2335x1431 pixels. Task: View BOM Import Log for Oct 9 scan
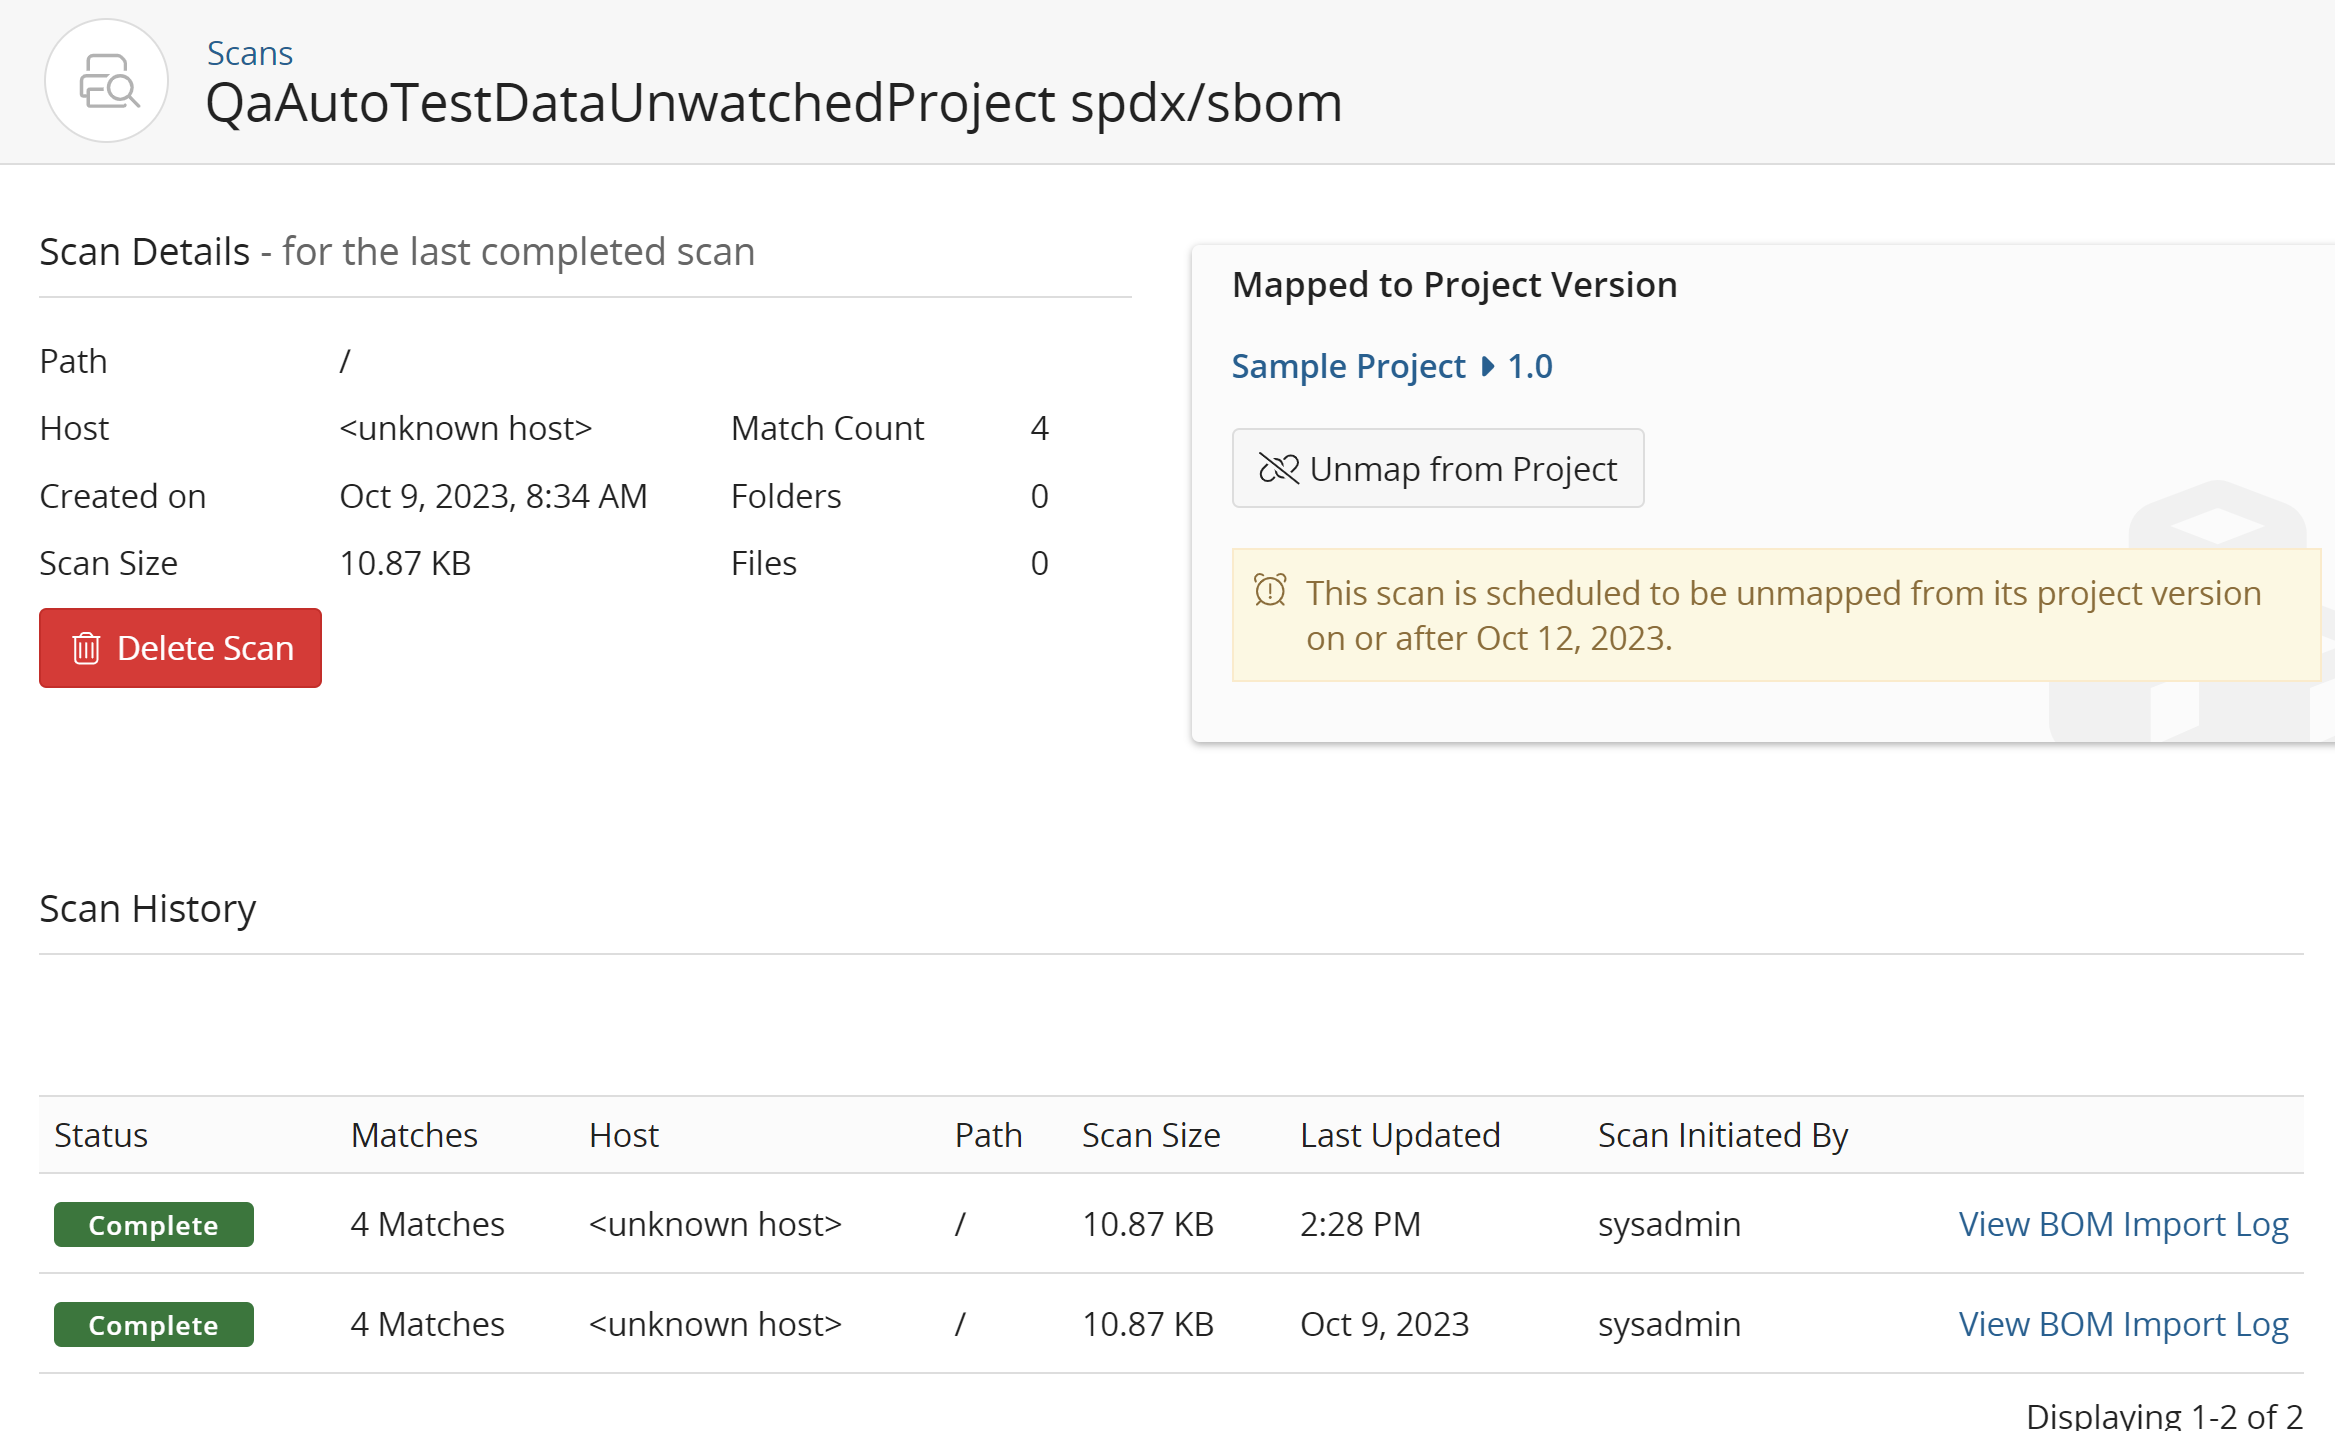(x=2123, y=1324)
